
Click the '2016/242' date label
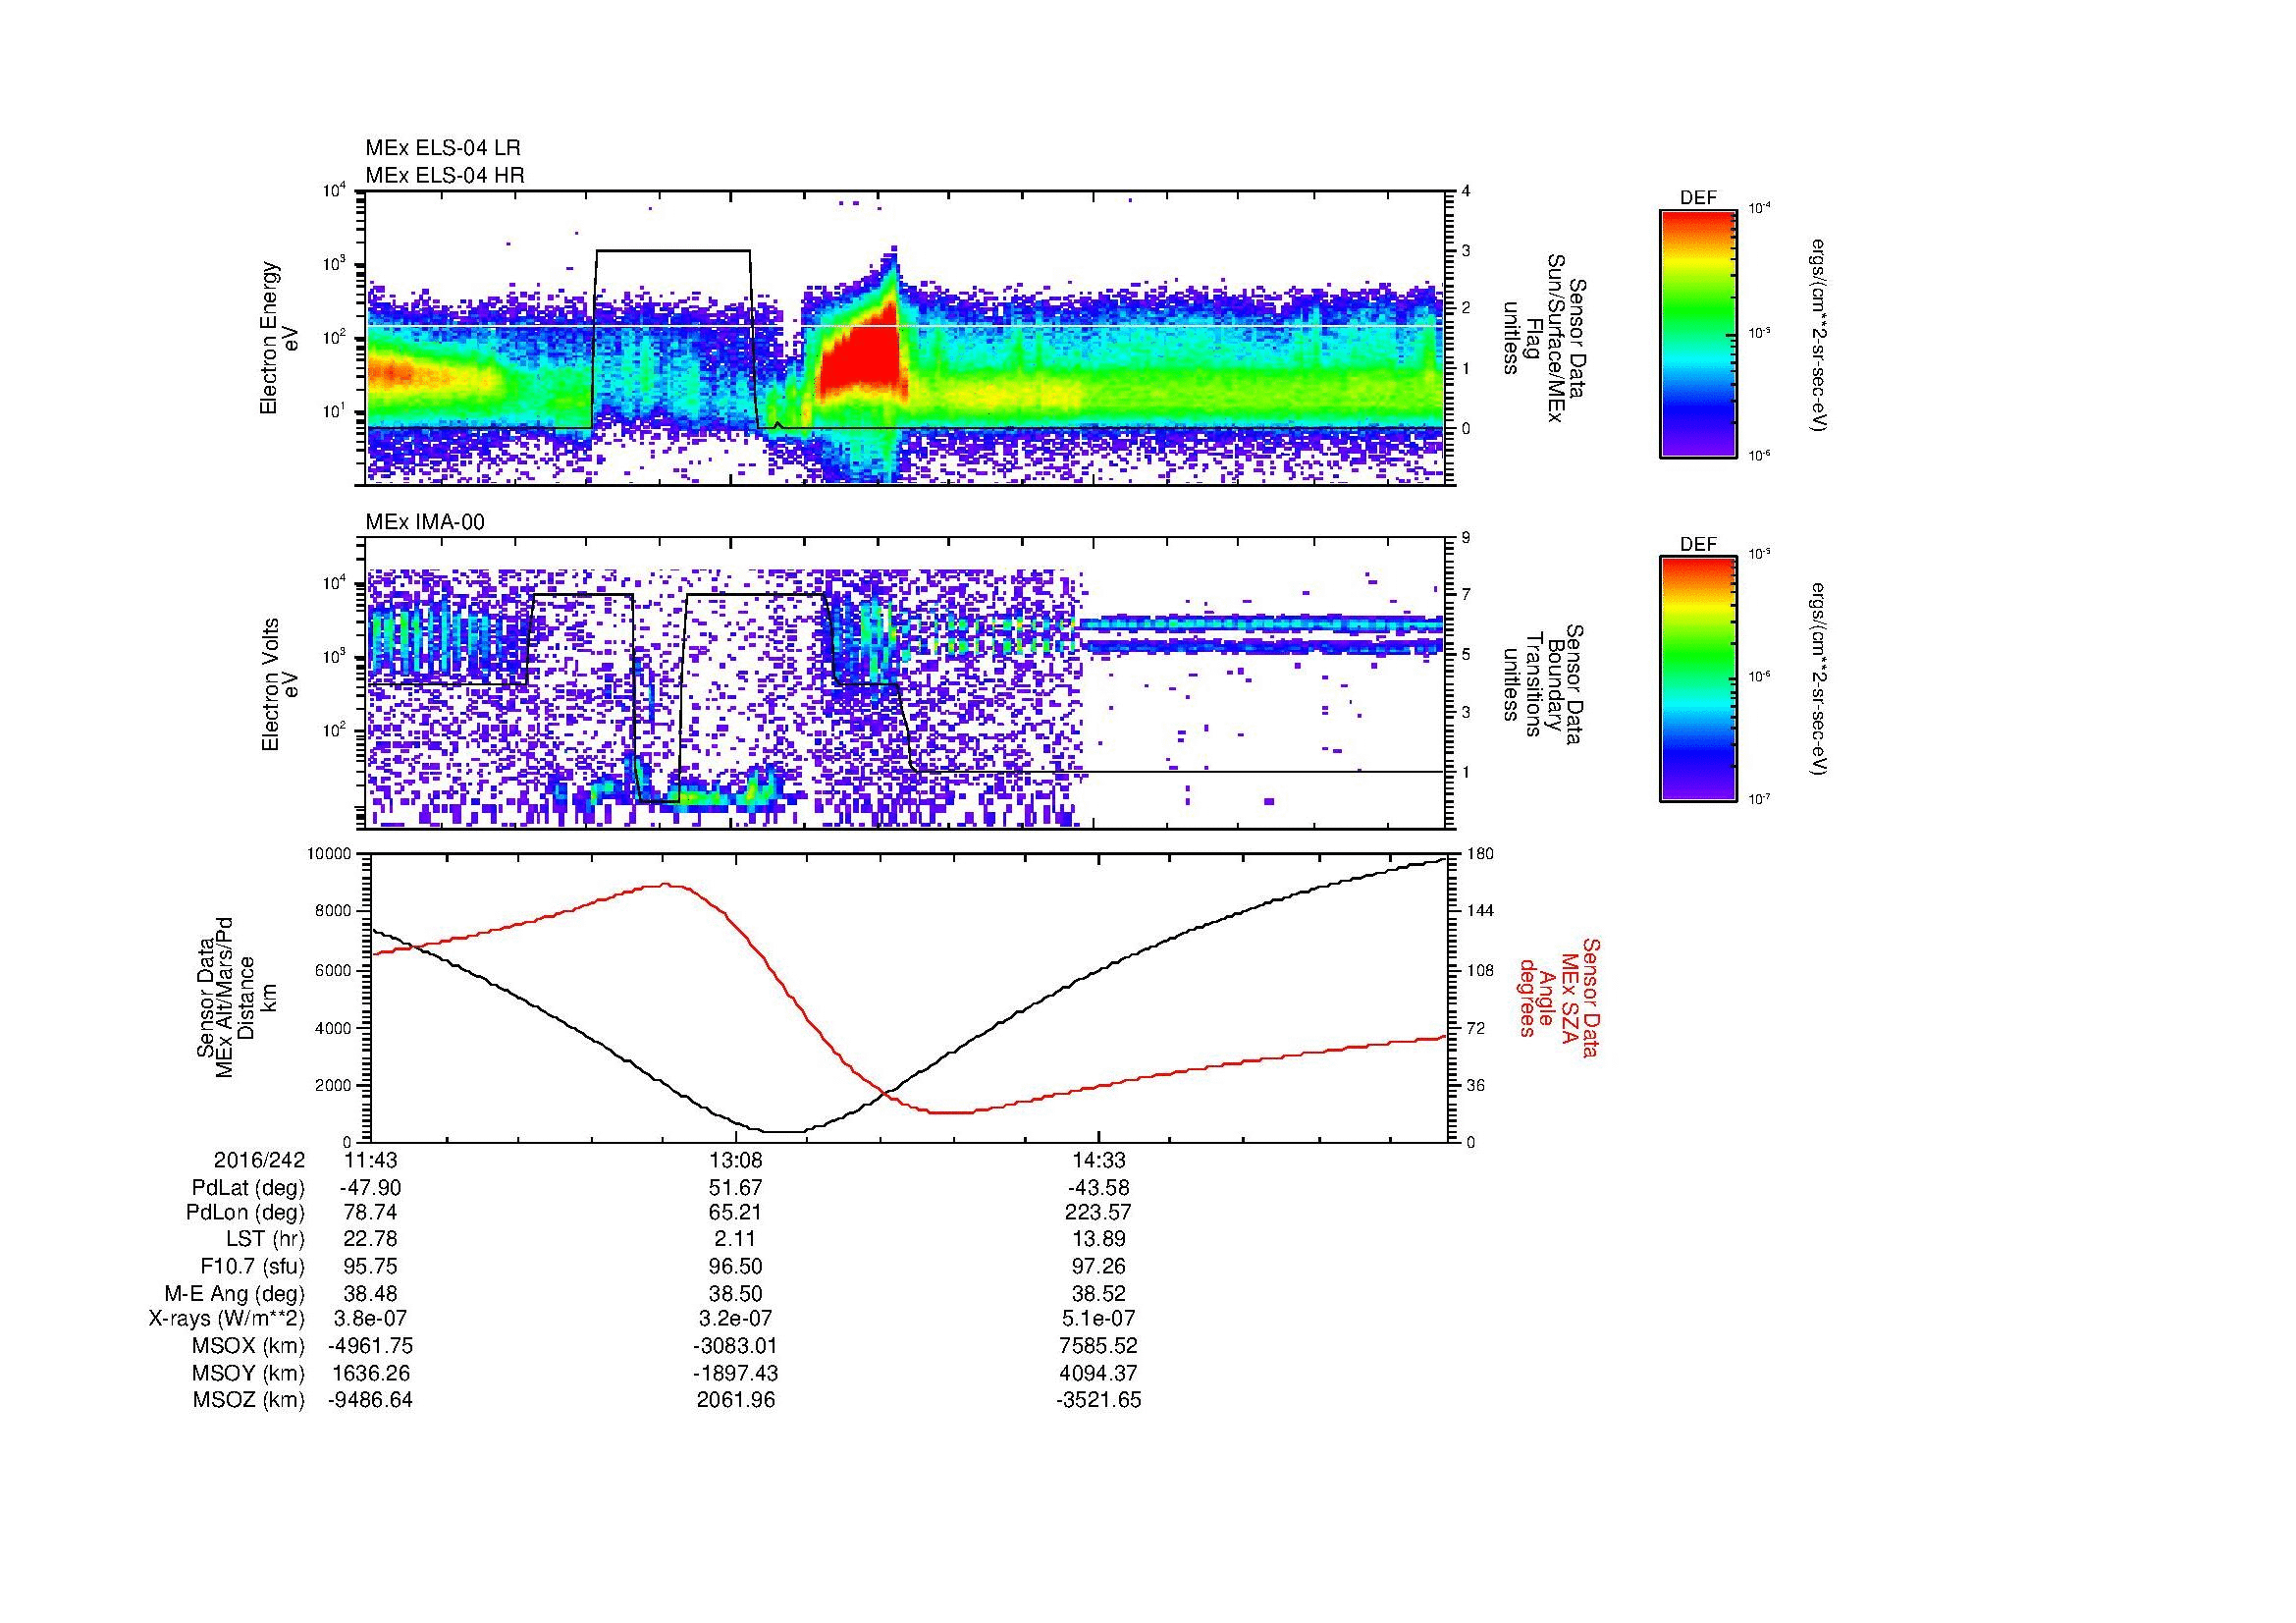point(259,1160)
